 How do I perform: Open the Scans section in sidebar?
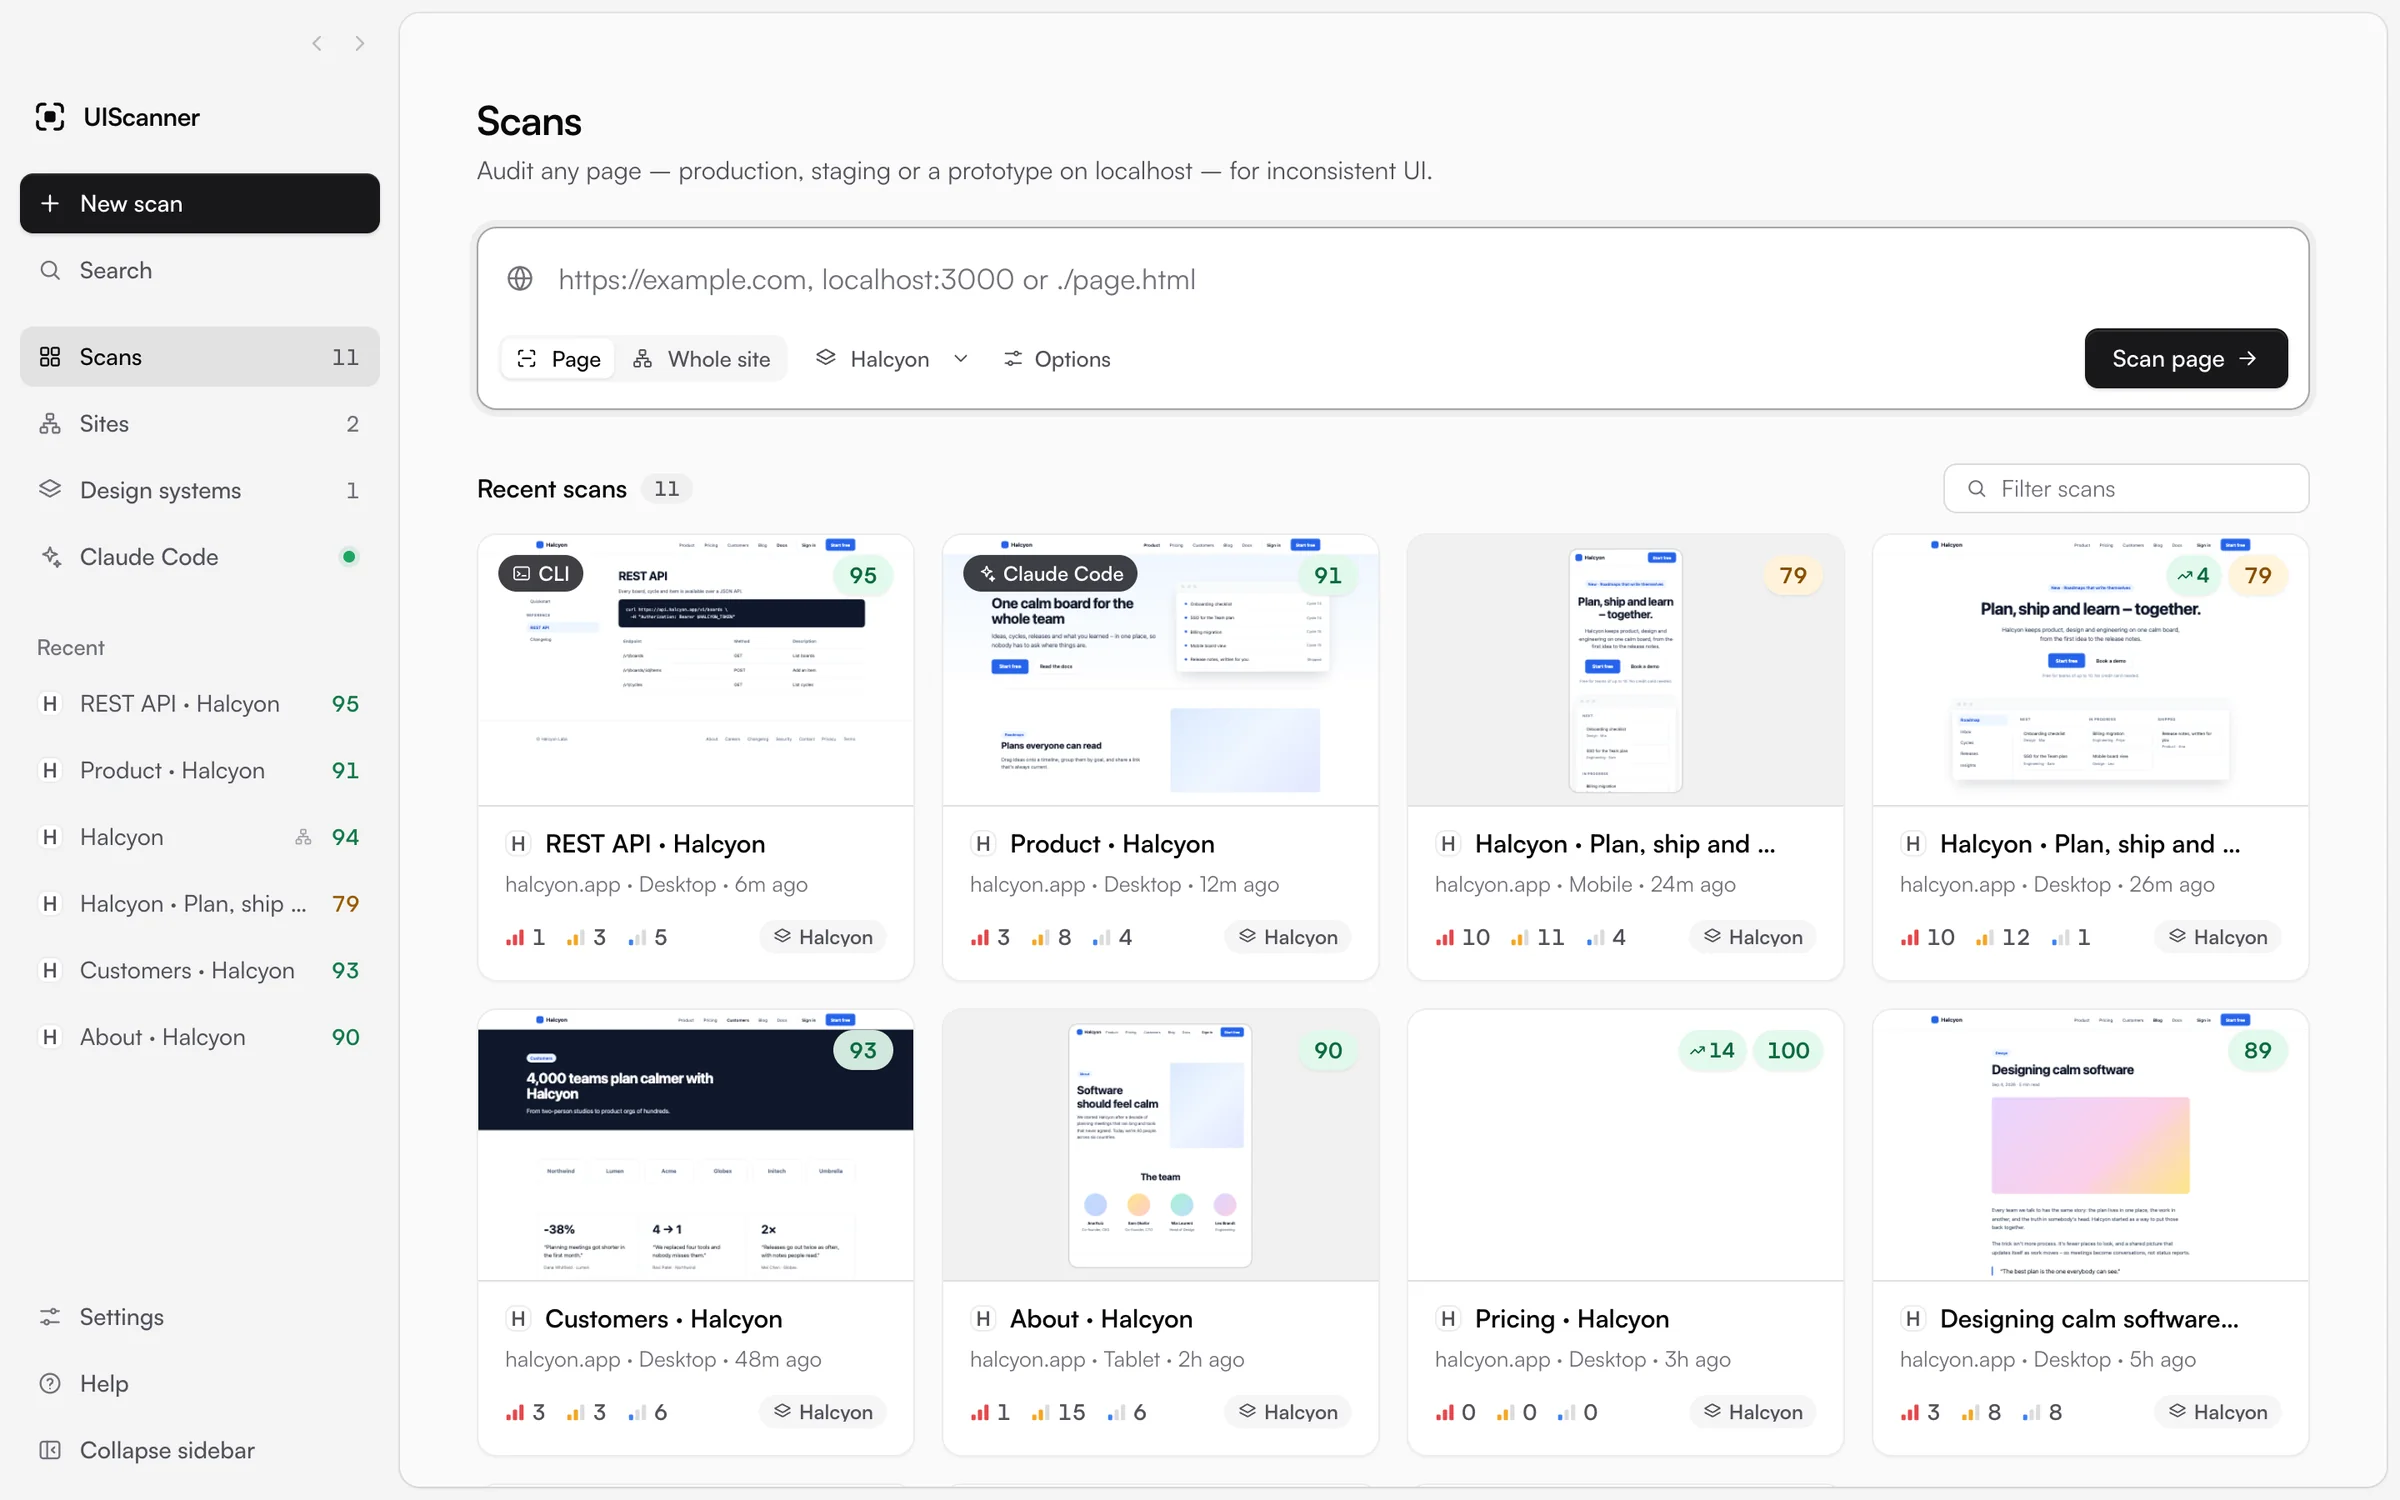(200, 357)
